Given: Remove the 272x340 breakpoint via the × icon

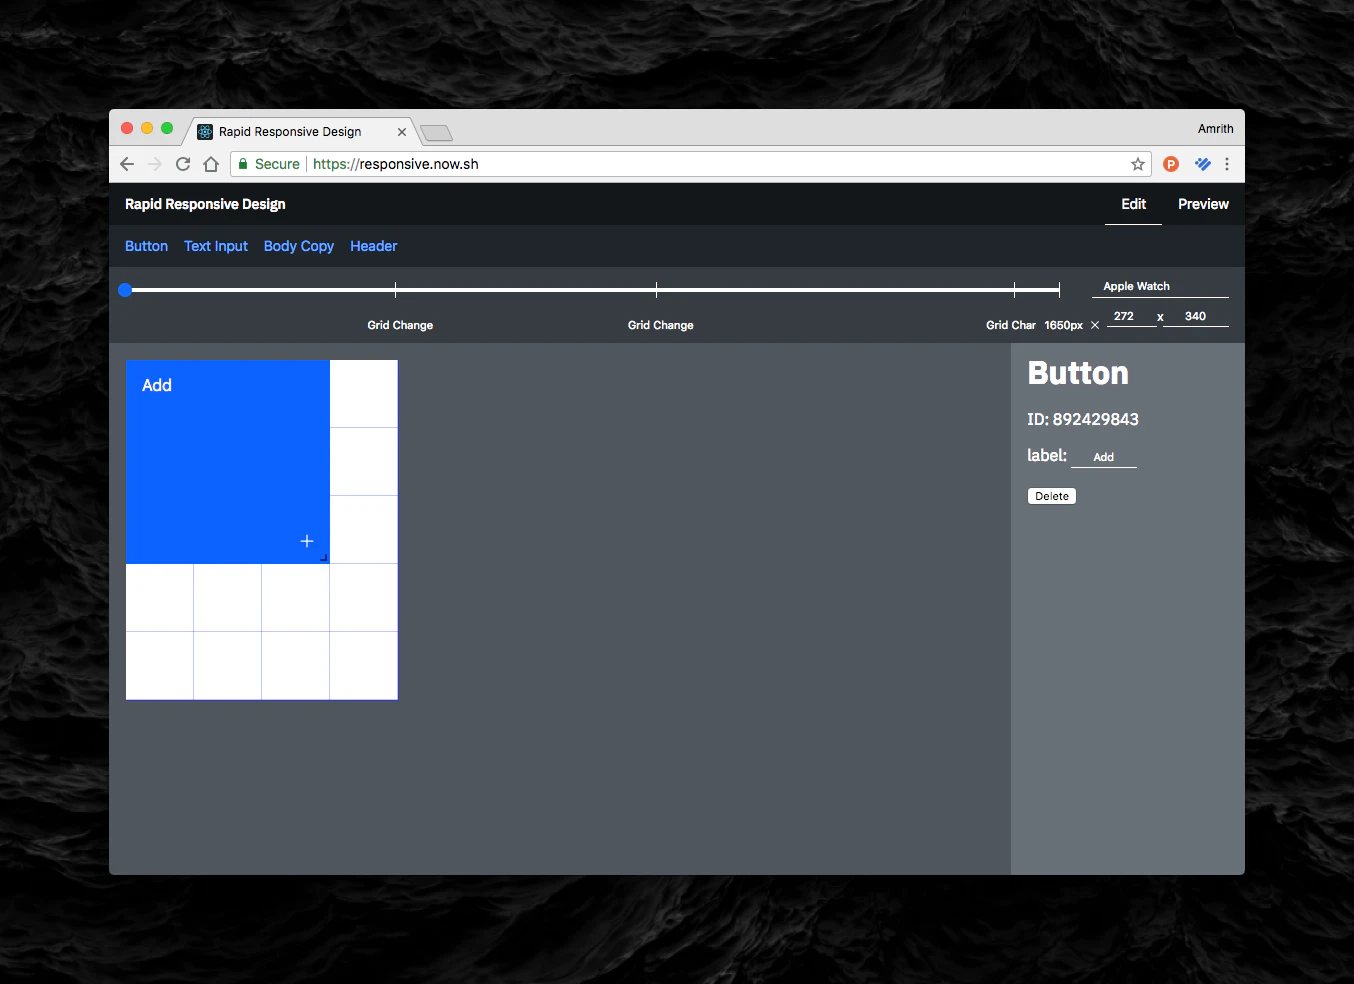Looking at the screenshot, I should click(x=1094, y=325).
